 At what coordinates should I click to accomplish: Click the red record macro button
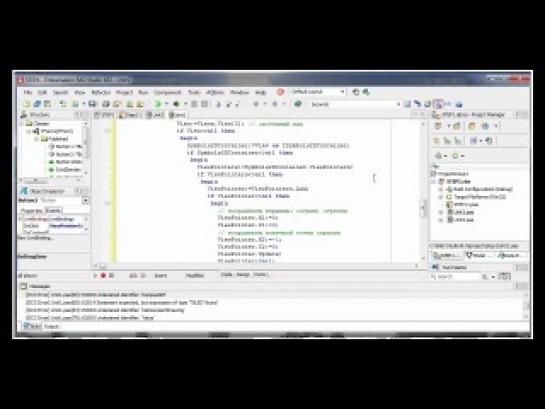[x=103, y=276]
